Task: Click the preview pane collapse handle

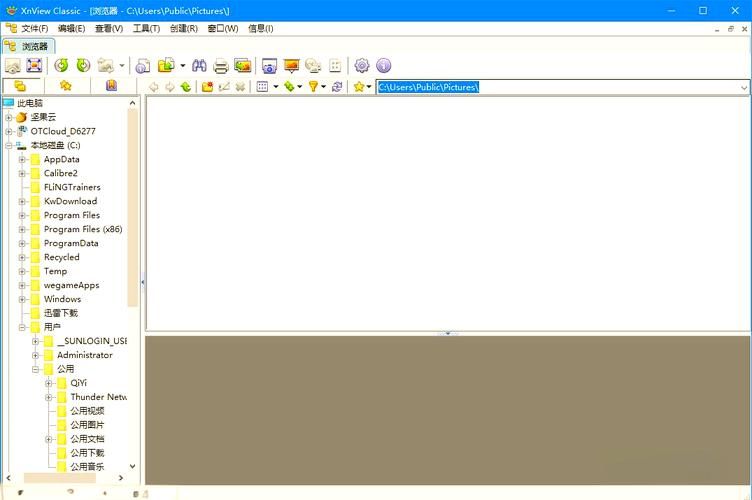Action: click(448, 333)
